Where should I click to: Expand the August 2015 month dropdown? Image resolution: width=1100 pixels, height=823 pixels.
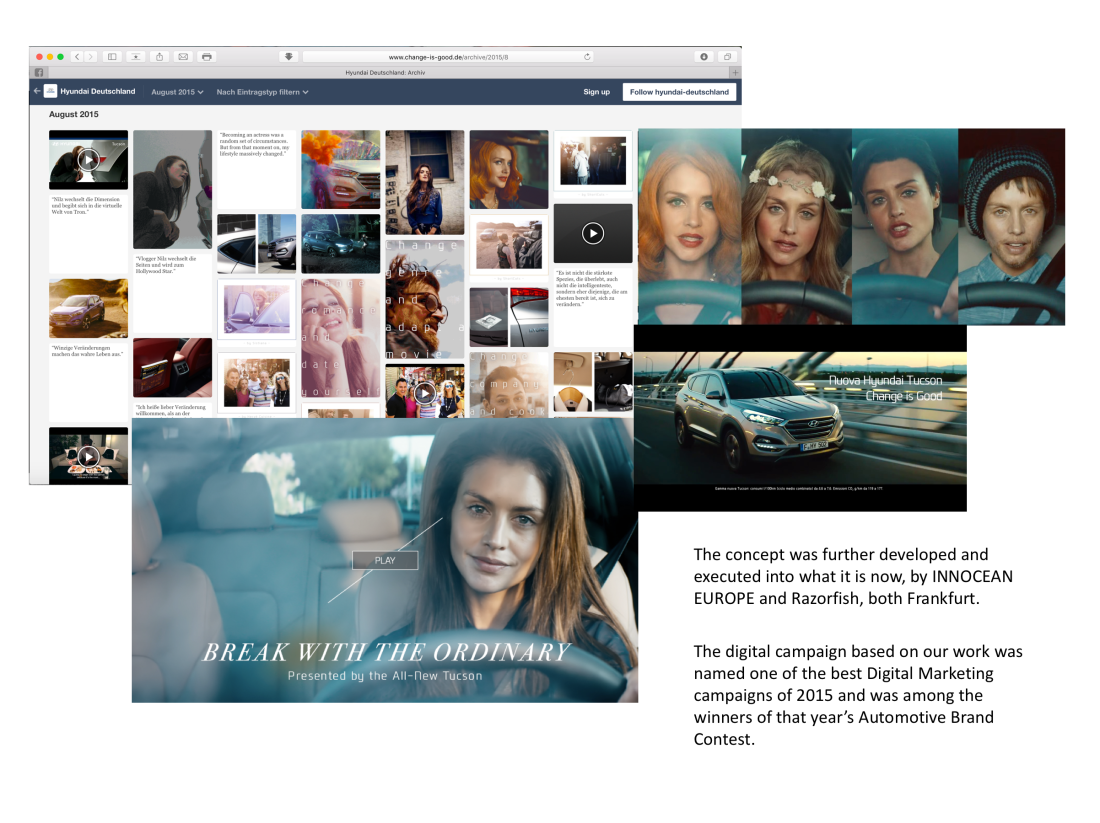tap(177, 92)
